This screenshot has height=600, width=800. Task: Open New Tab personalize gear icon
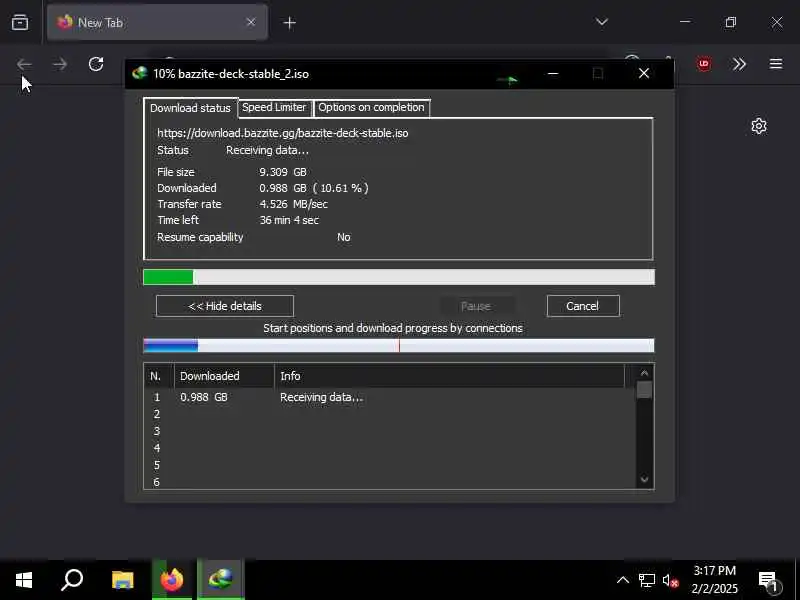759,126
